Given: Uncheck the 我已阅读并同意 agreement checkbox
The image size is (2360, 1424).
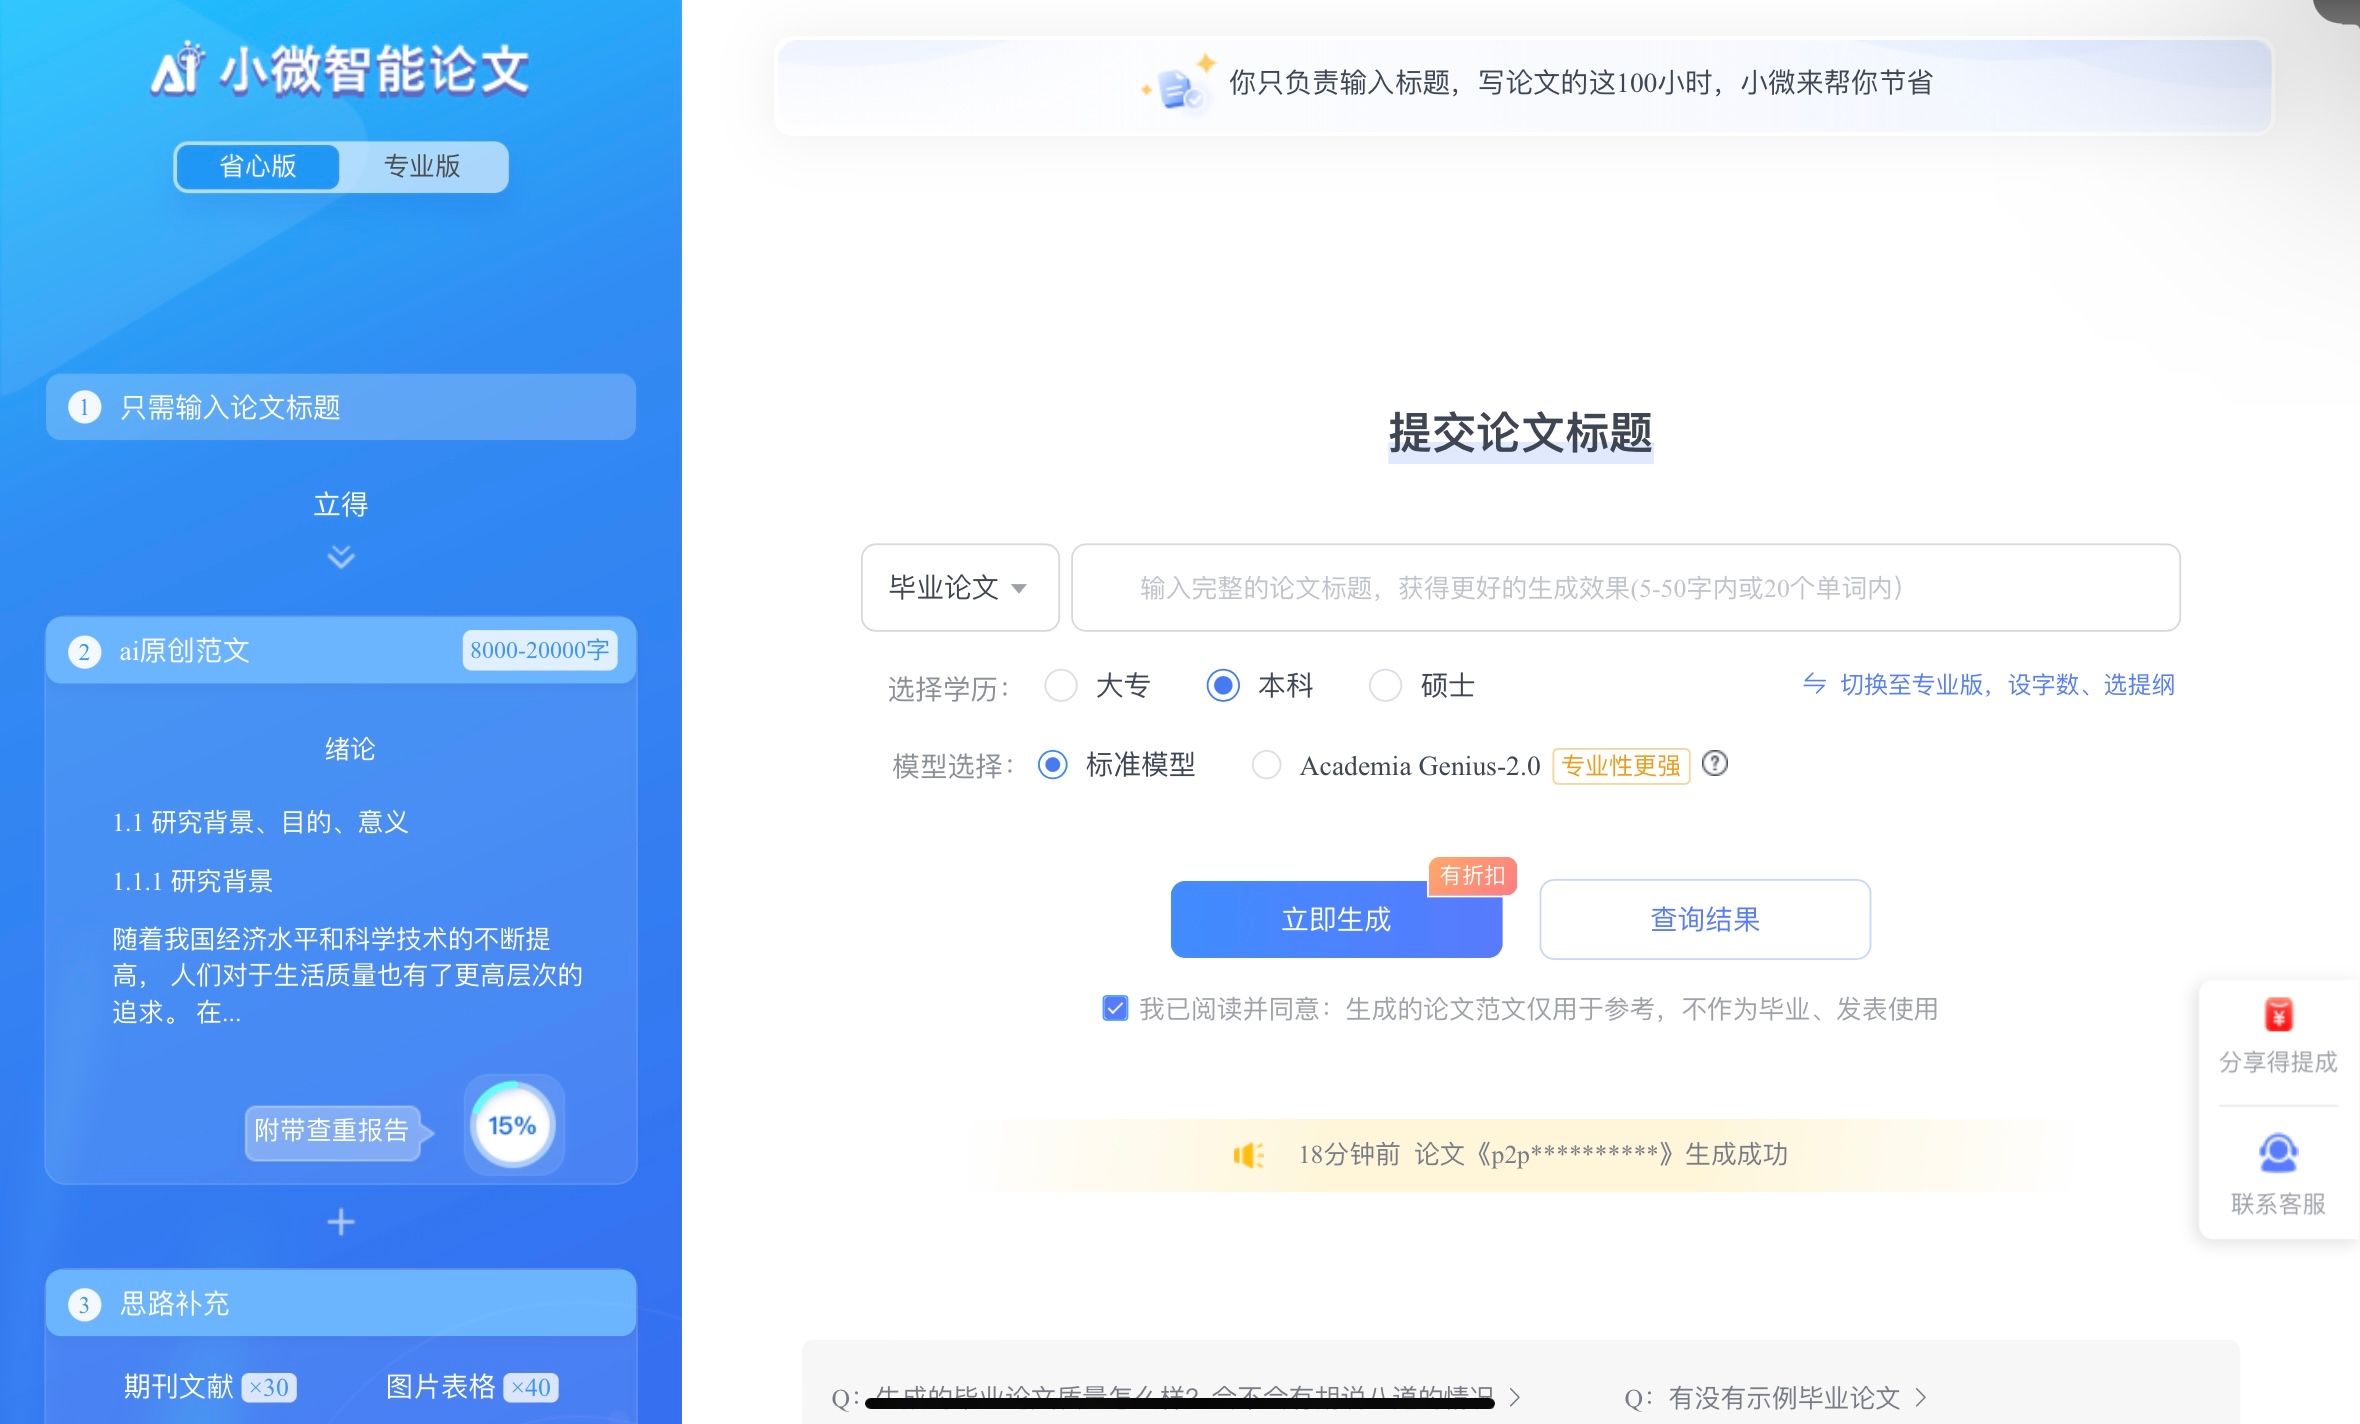Looking at the screenshot, I should (x=1114, y=1008).
